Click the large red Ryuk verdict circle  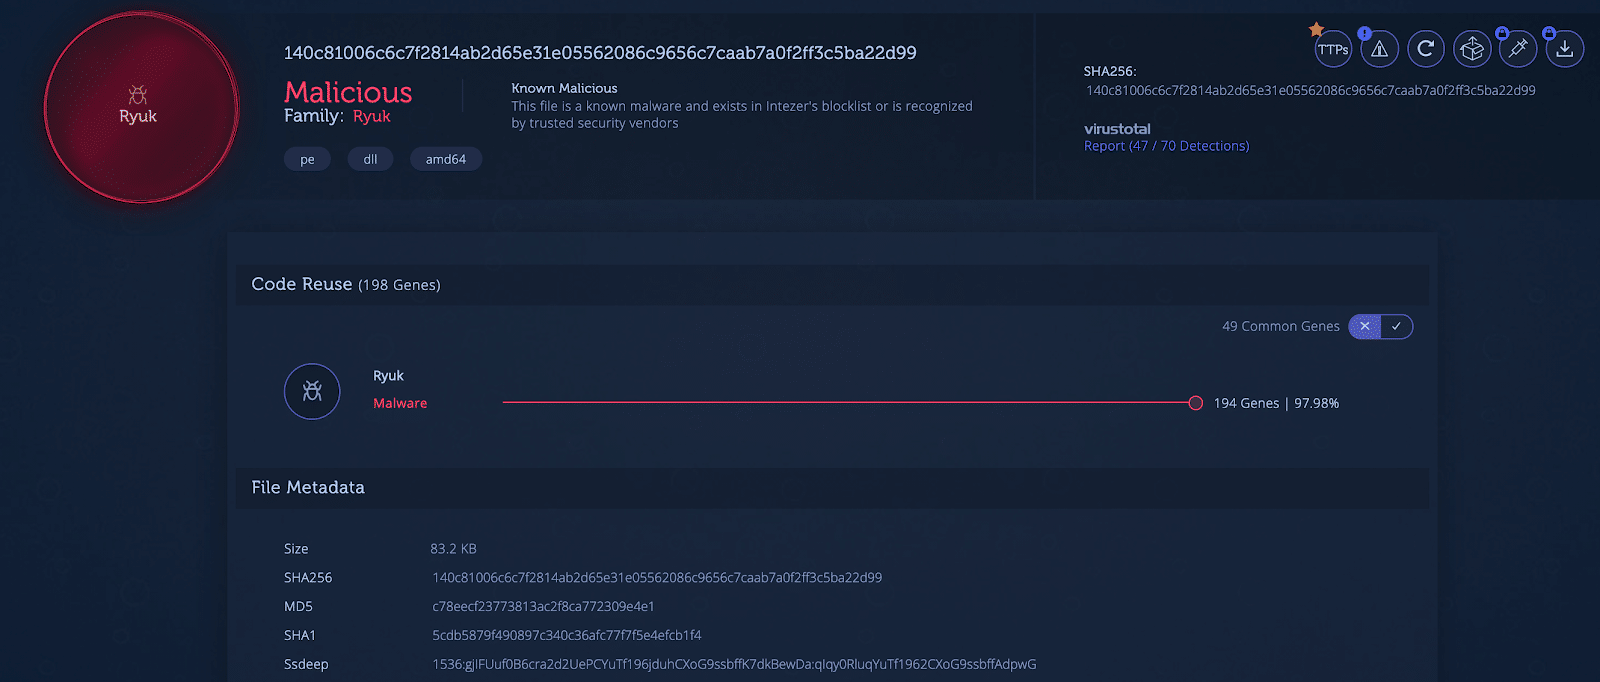[141, 108]
